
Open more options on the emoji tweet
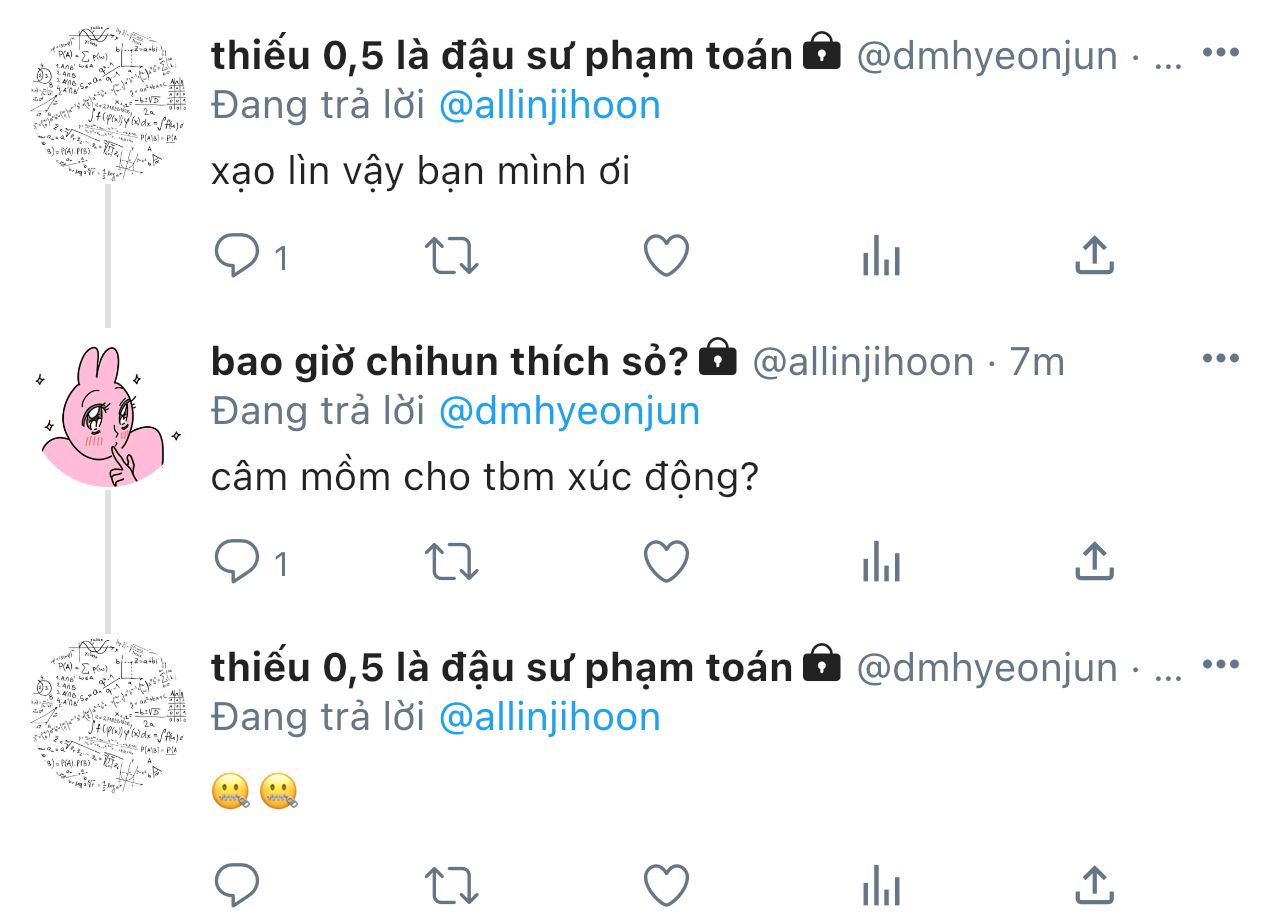click(1221, 664)
